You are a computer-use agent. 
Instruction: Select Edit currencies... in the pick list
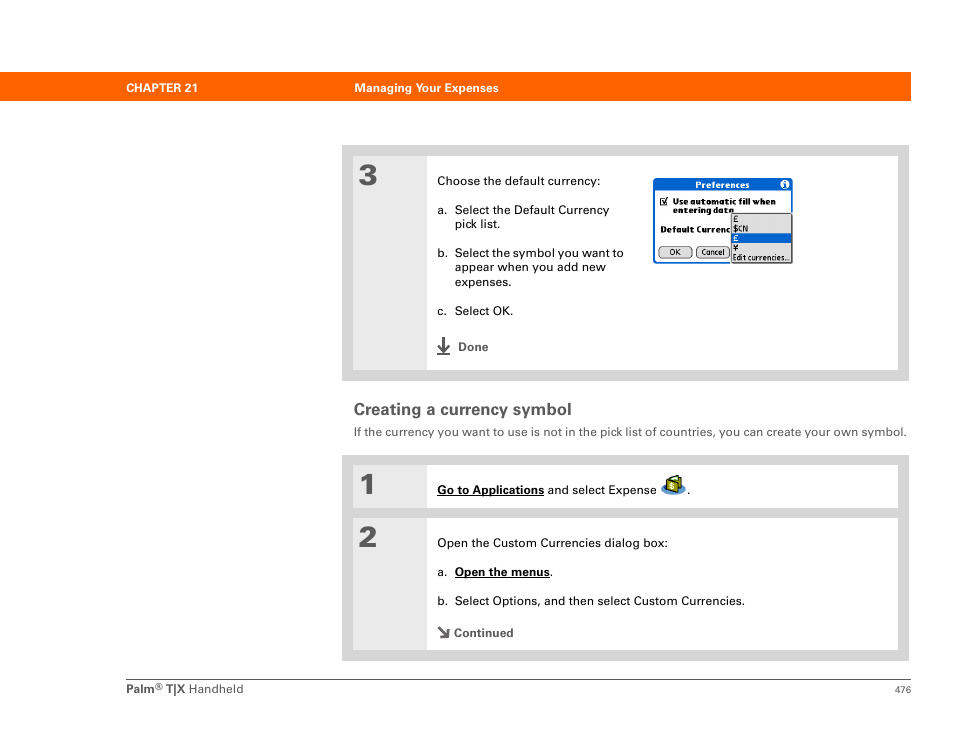[x=761, y=257]
